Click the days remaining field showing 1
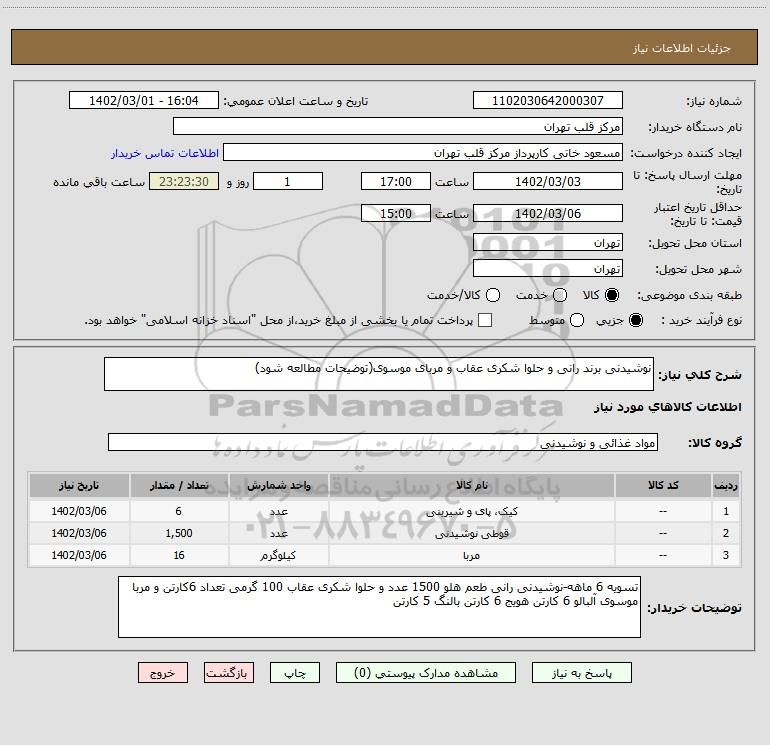The width and height of the screenshot is (770, 745). 288,181
